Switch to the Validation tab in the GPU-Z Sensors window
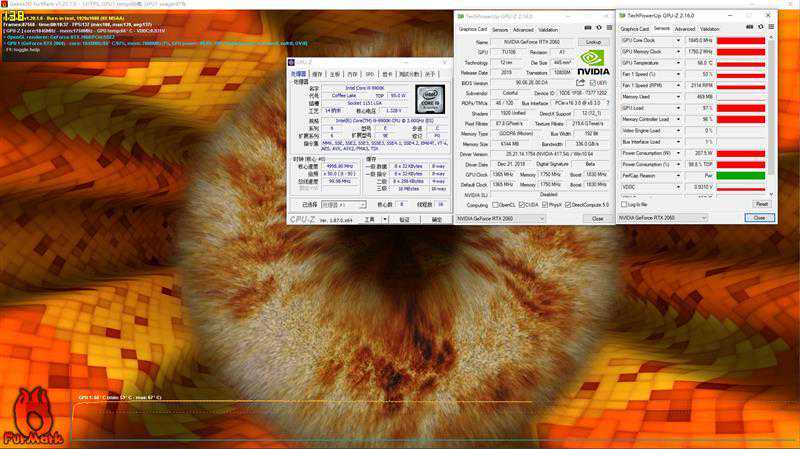The width and height of the screenshot is (800, 449). tap(712, 29)
